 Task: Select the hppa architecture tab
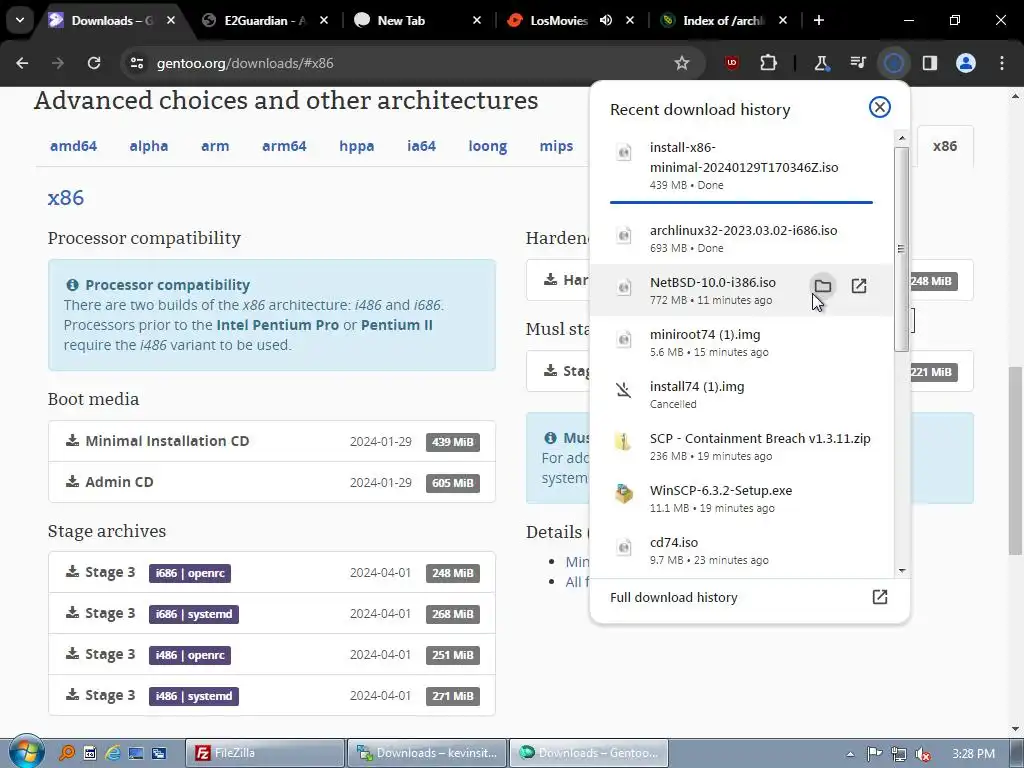pyautogui.click(x=357, y=146)
